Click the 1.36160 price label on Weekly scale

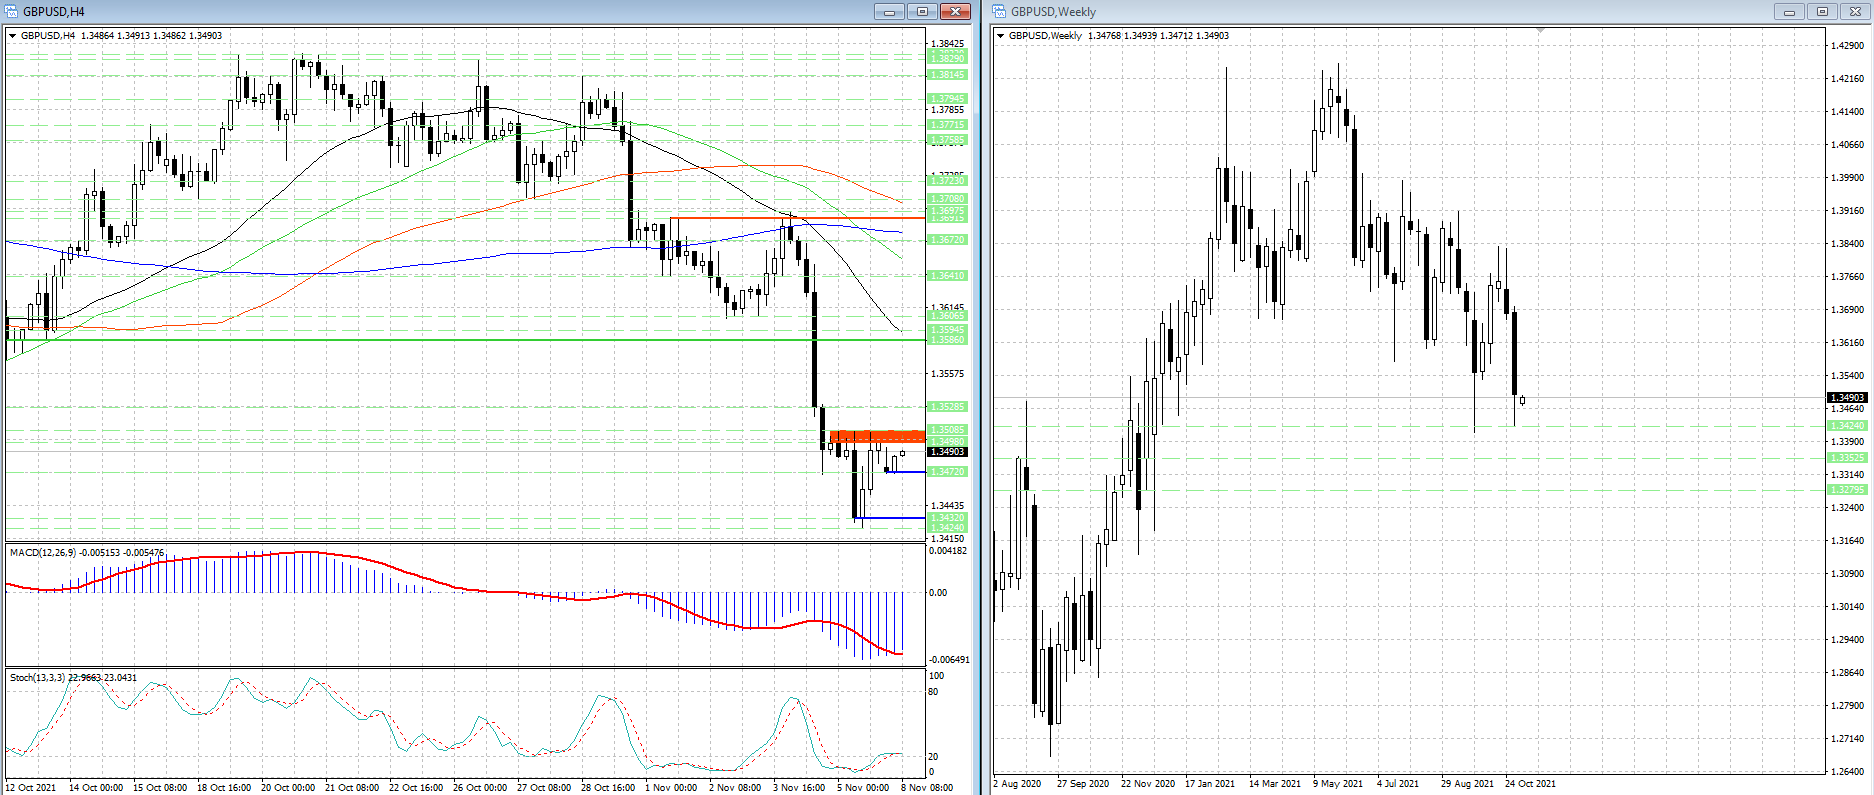[x=1847, y=343]
